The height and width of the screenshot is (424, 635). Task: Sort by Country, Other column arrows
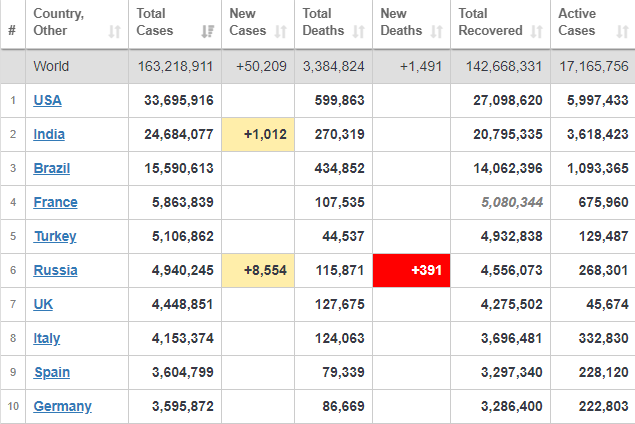[x=115, y=31]
